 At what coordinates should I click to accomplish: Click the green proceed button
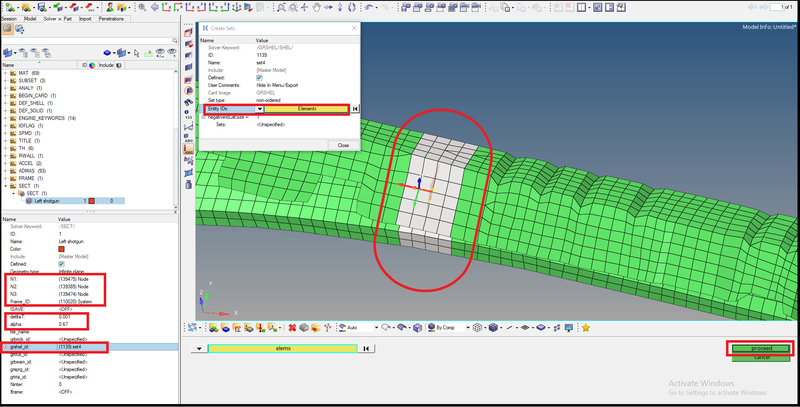point(761,348)
